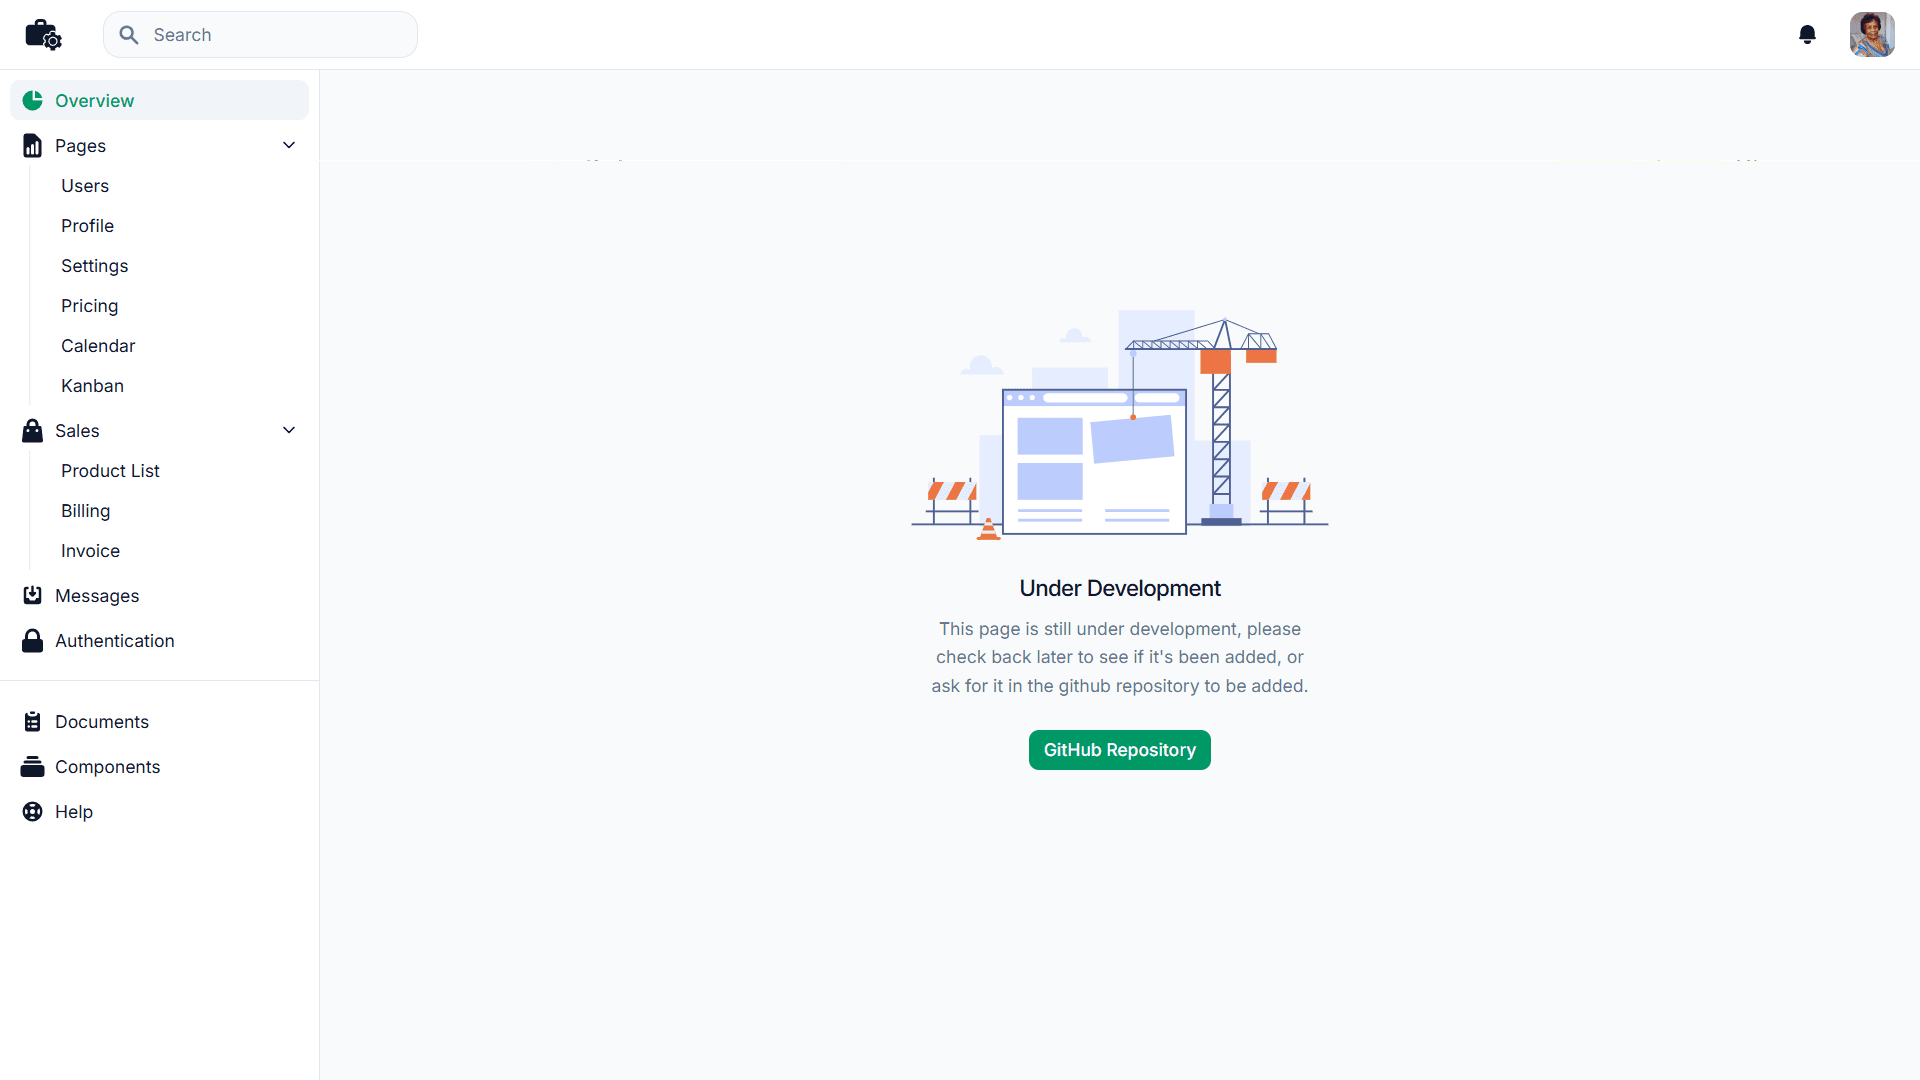Go to the Users page
This screenshot has width=1920, height=1080.
(85, 186)
